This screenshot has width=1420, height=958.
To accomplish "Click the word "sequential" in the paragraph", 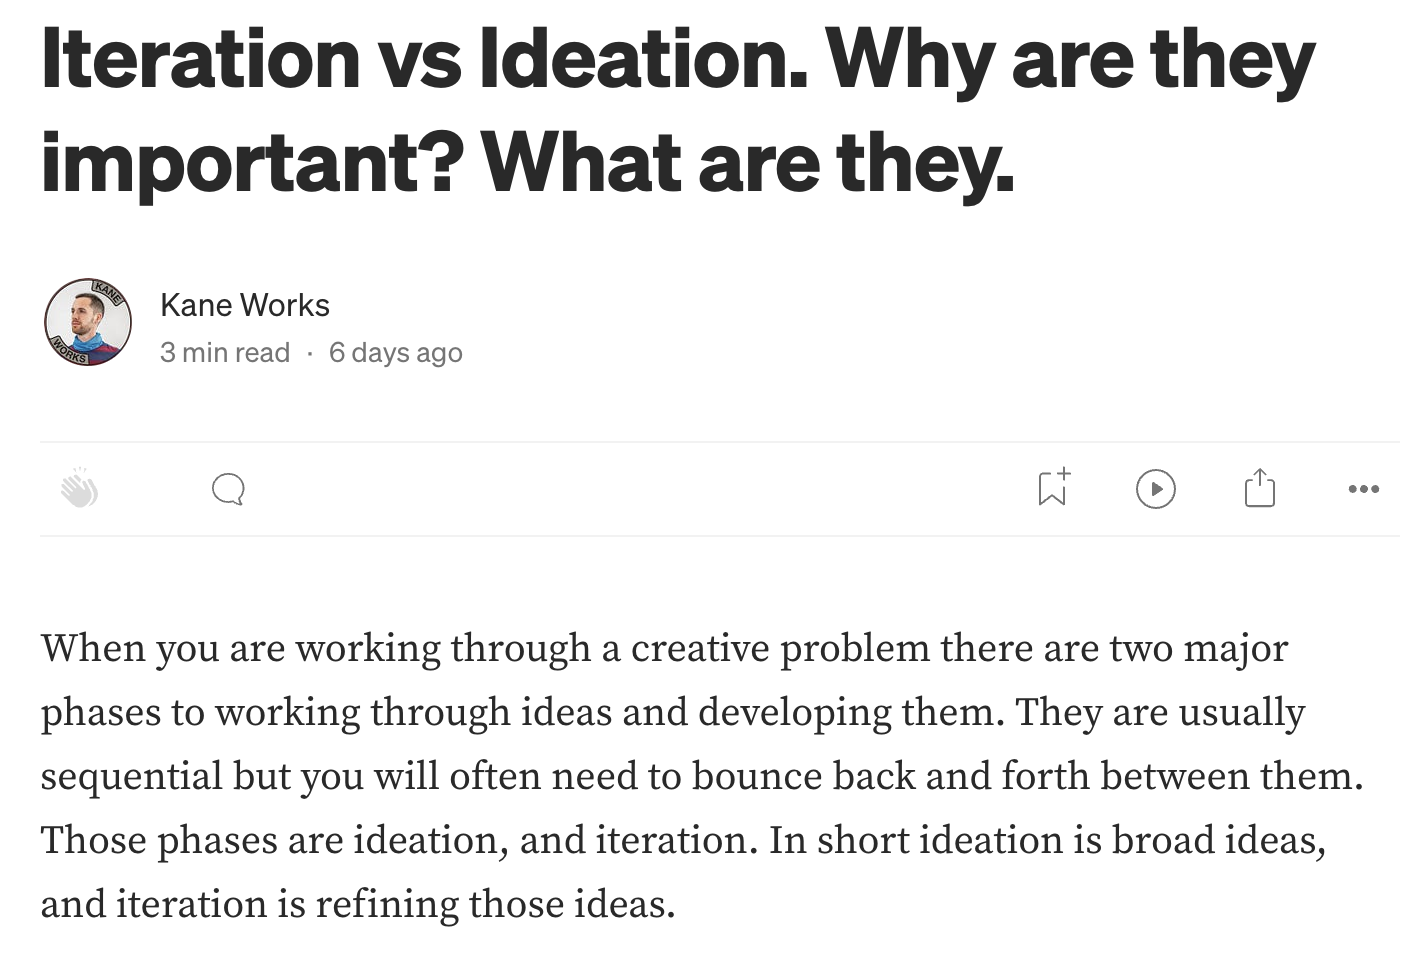I will click(131, 777).
